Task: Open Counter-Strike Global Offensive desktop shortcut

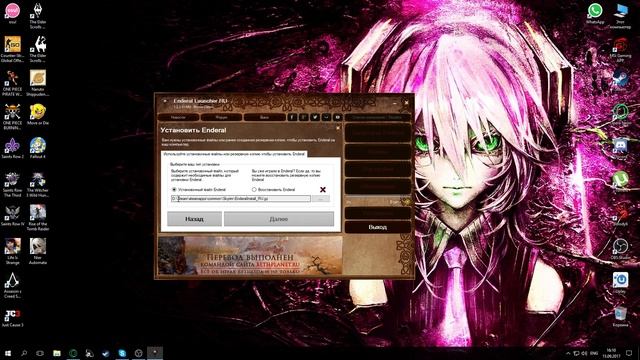Action: click(12, 50)
